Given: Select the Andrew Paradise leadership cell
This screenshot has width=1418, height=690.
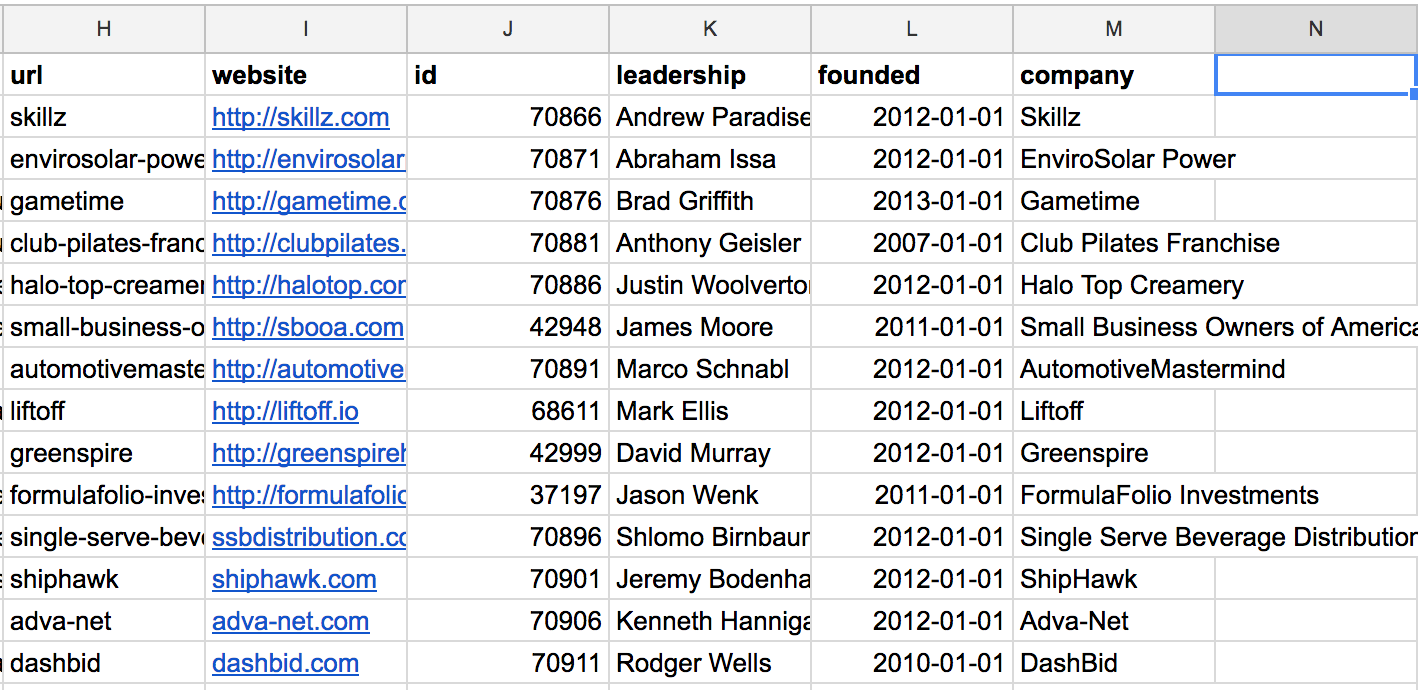Looking at the screenshot, I should [710, 117].
